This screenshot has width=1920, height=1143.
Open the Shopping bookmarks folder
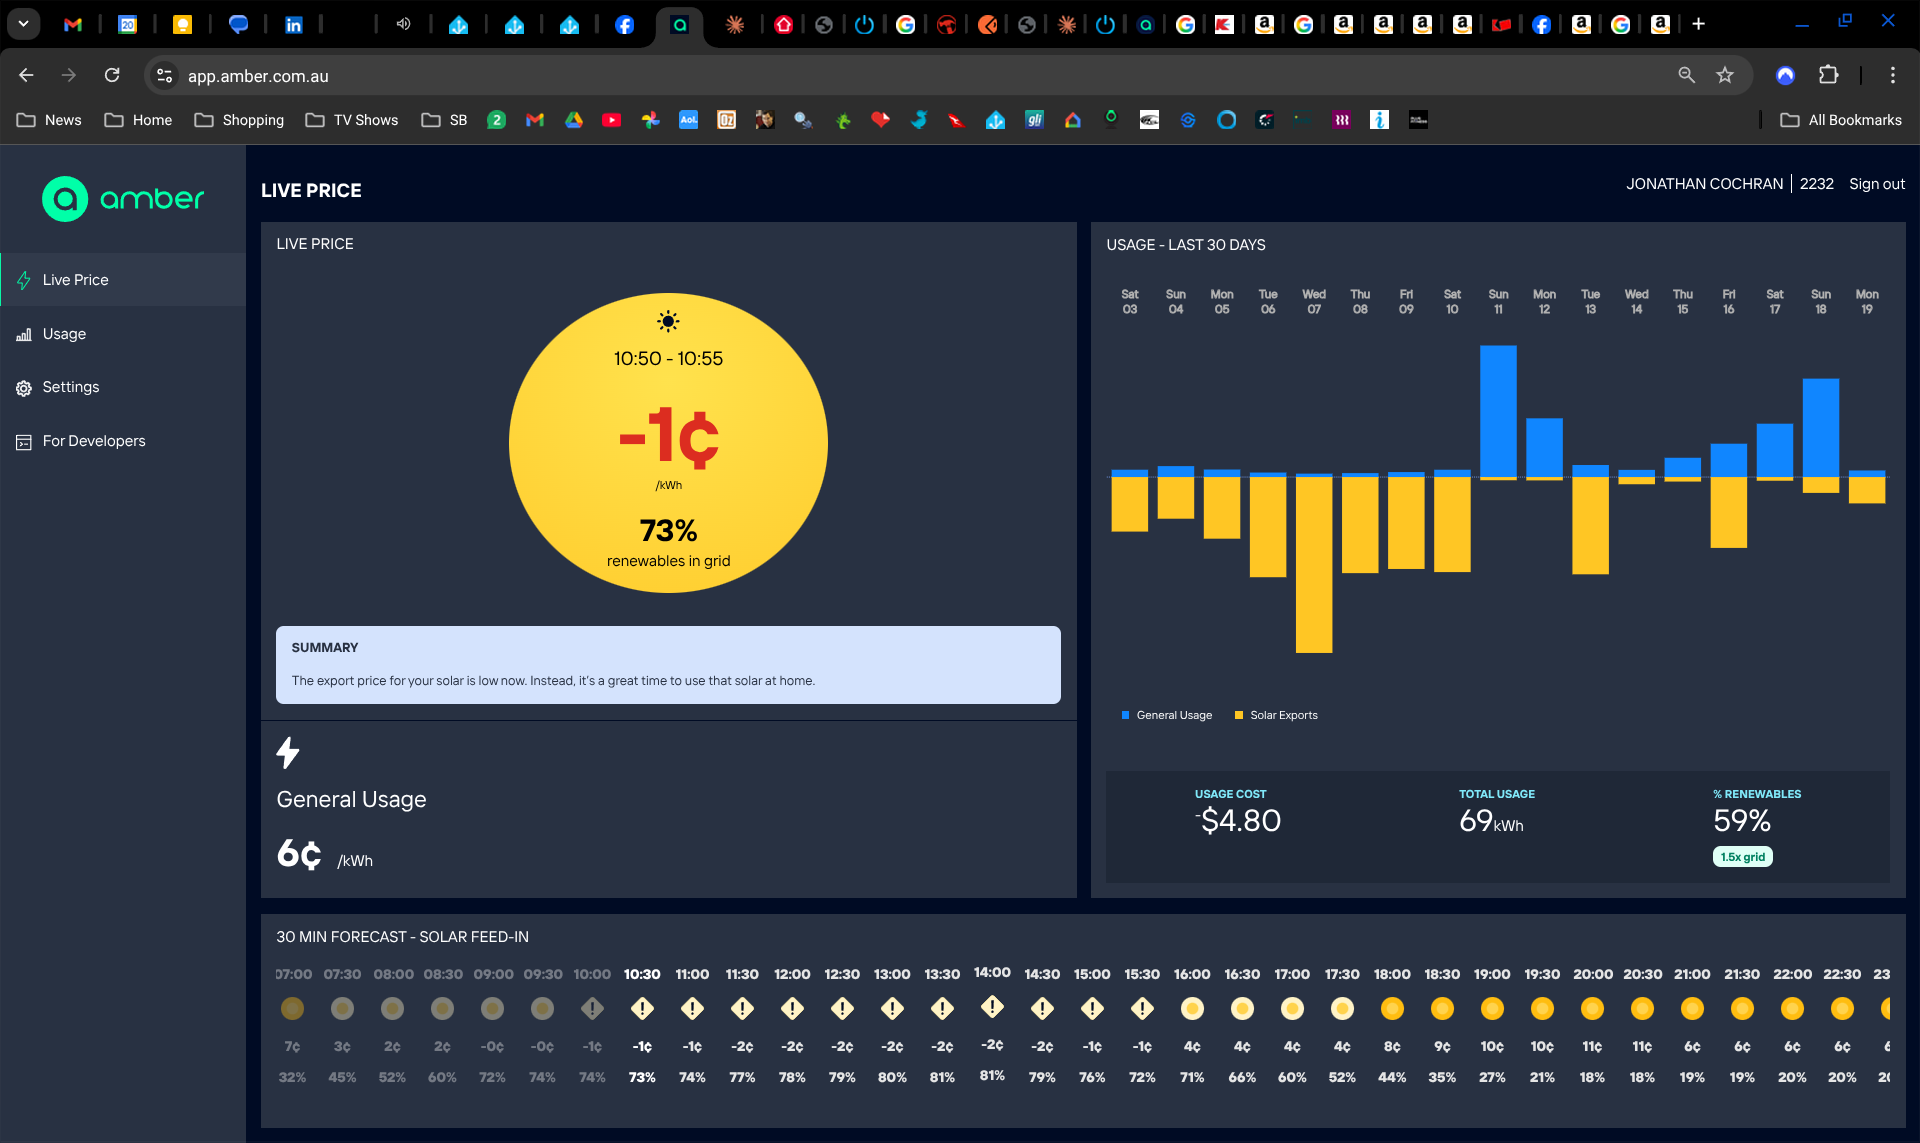click(238, 120)
